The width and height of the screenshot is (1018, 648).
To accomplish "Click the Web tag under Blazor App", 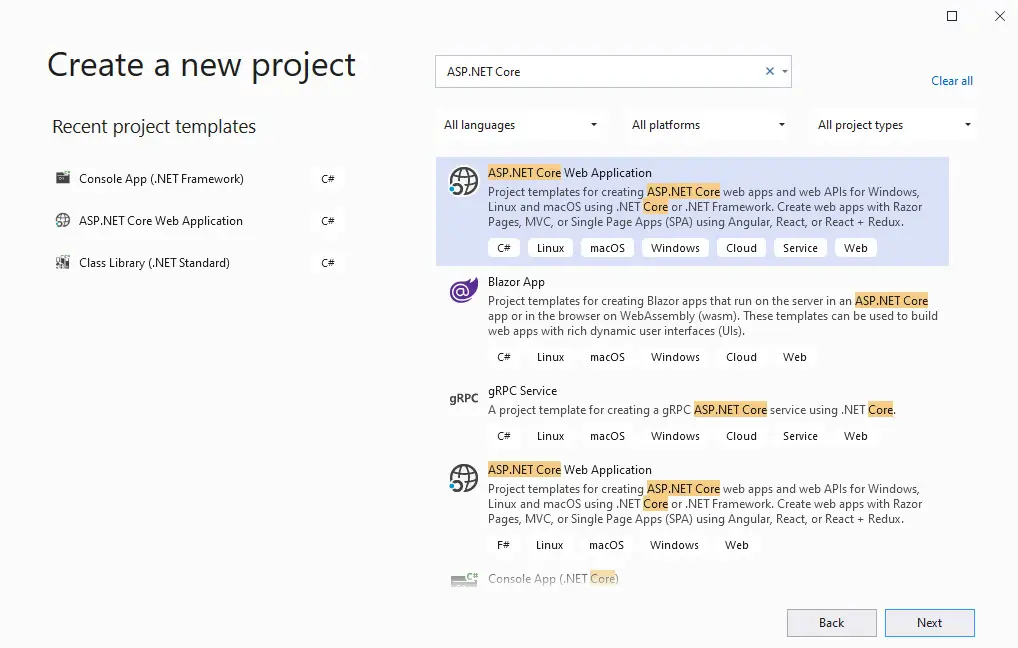I will point(795,357).
